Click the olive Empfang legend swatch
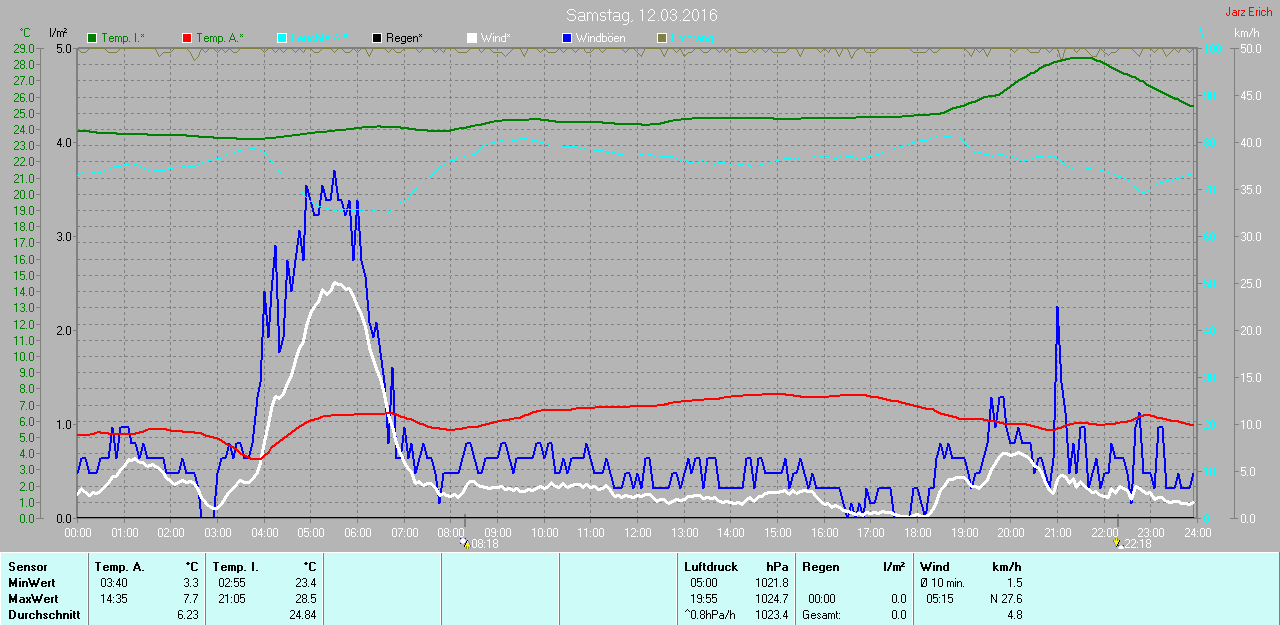This screenshot has width=1280, height=625. 660,38
